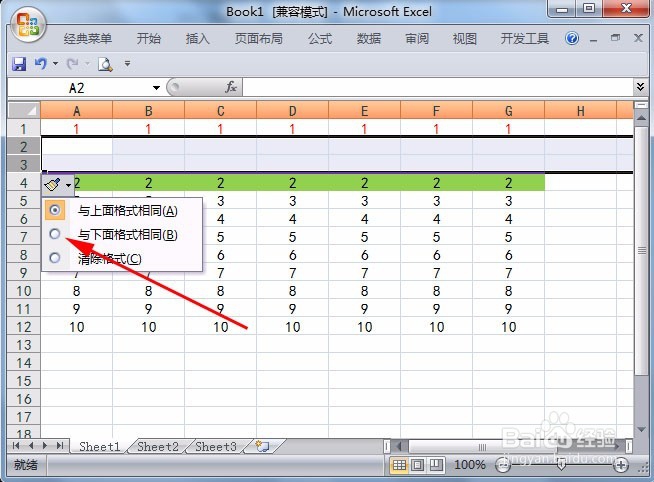Click cell G12 containing 10
Image resolution: width=654 pixels, height=482 pixels.
[x=508, y=326]
